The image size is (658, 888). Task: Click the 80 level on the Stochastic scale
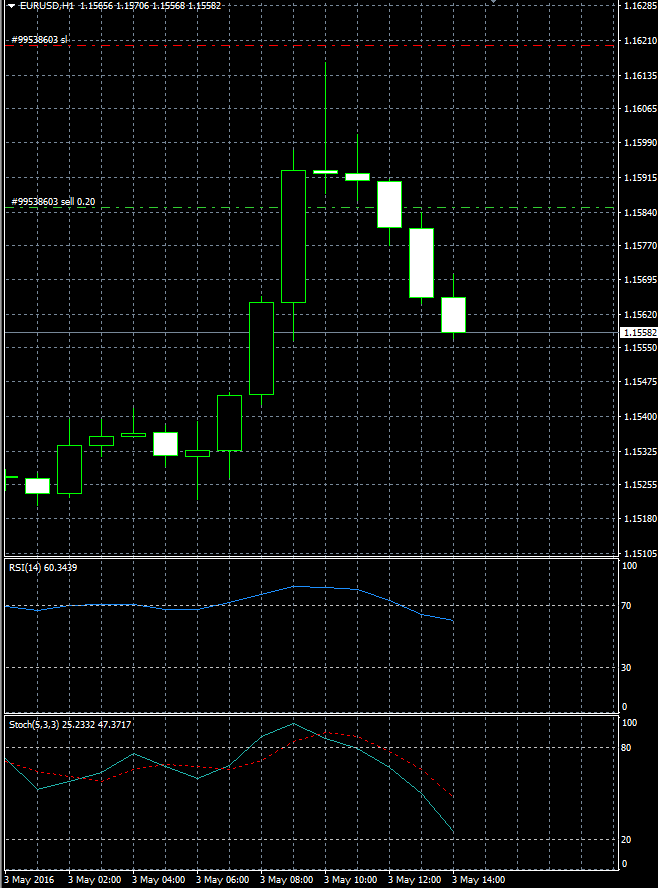[626, 748]
